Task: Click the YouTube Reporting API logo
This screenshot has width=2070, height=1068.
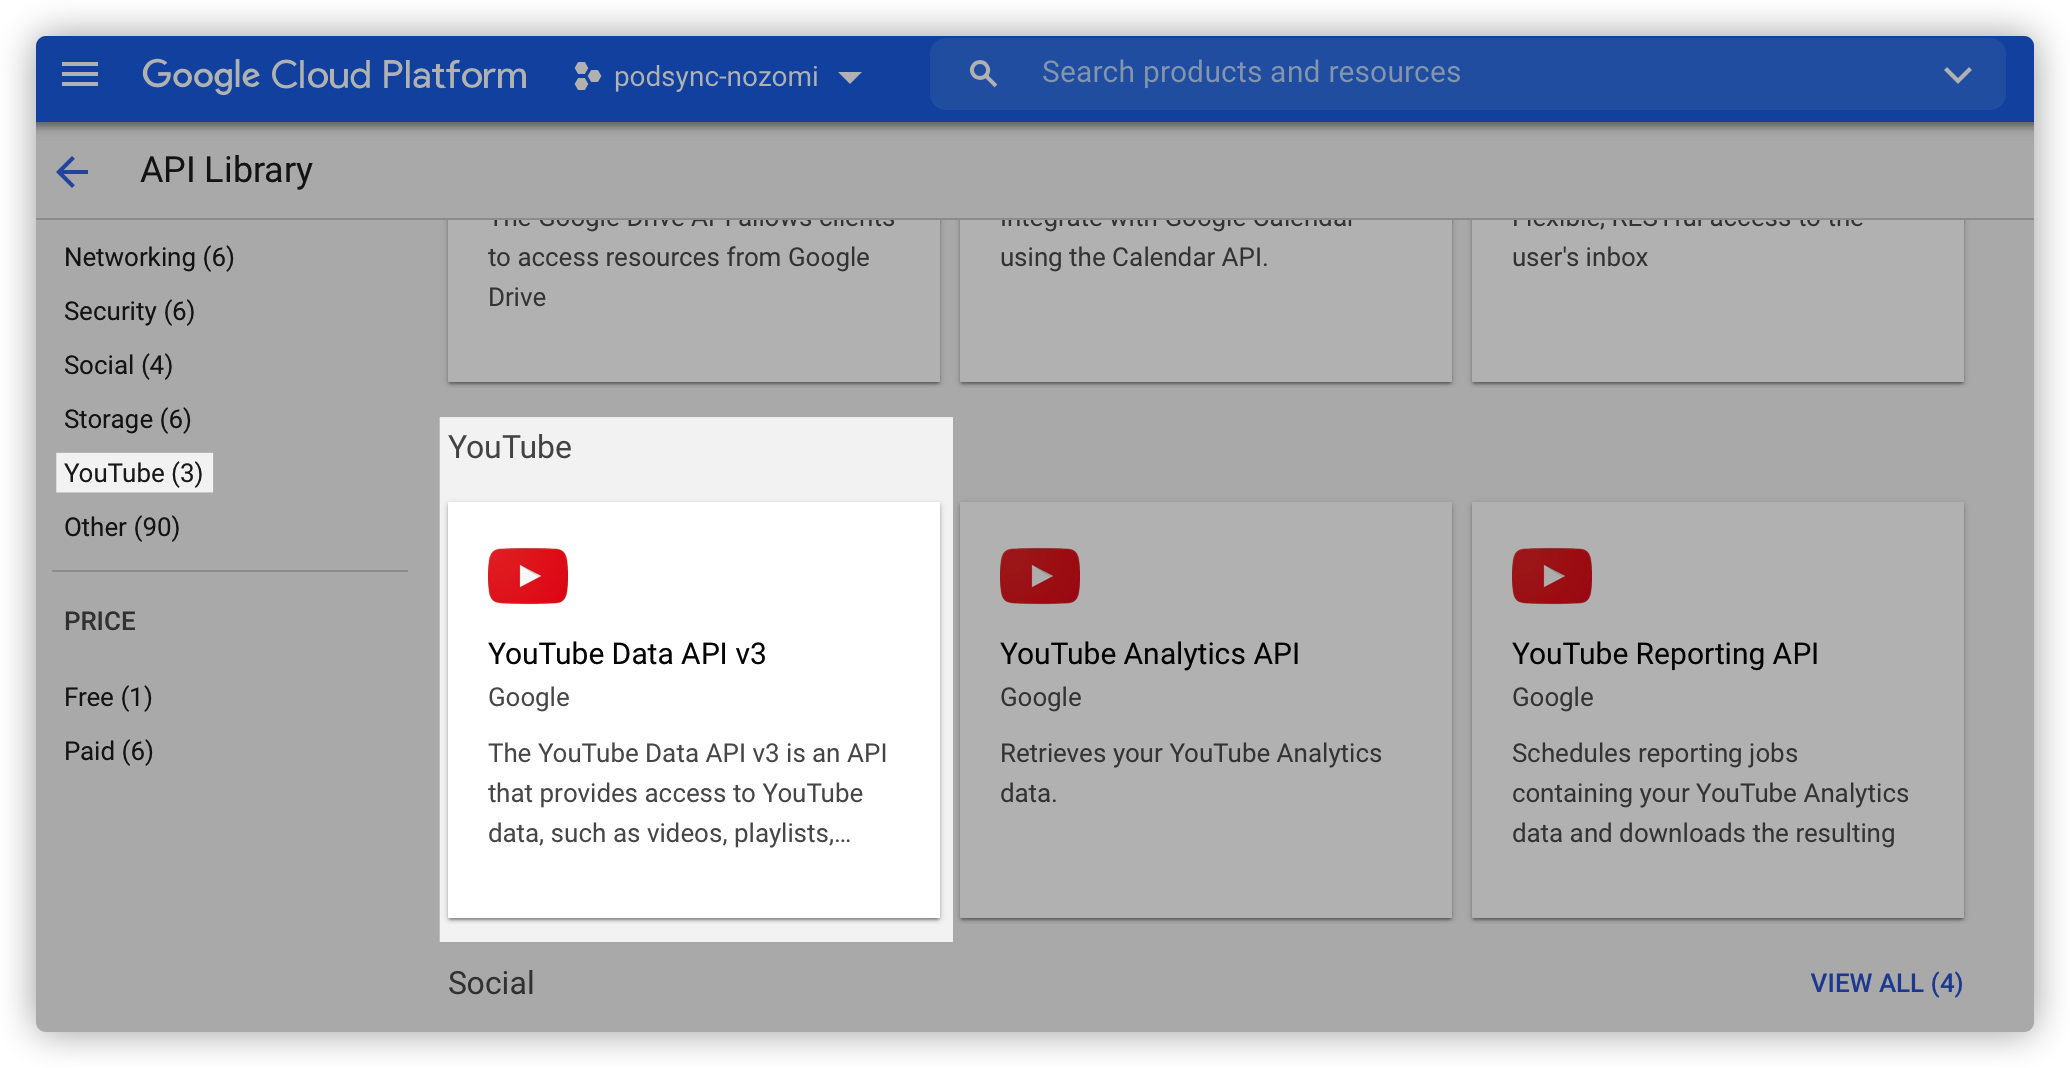Action: 1552,576
